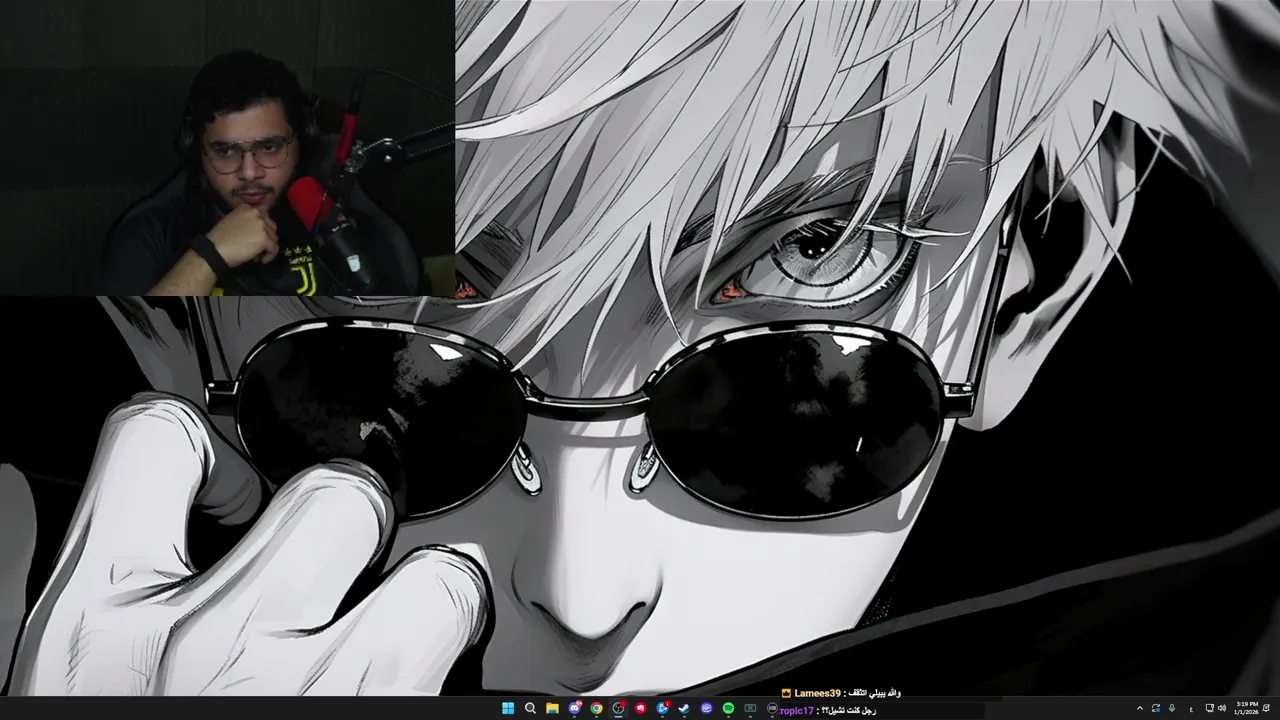Open the notification center icon
Screen dimensions: 1280x720
[x=1267, y=708]
